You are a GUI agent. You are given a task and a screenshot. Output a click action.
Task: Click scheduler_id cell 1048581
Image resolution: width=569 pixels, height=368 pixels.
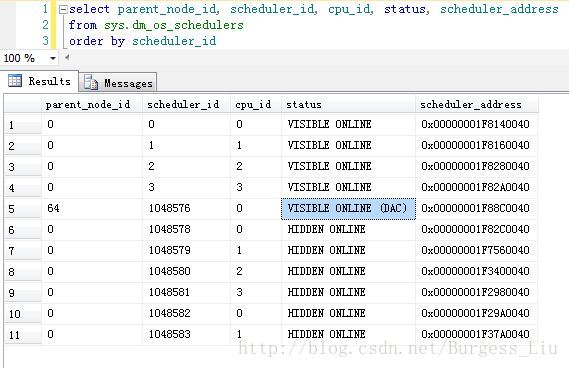pos(187,293)
